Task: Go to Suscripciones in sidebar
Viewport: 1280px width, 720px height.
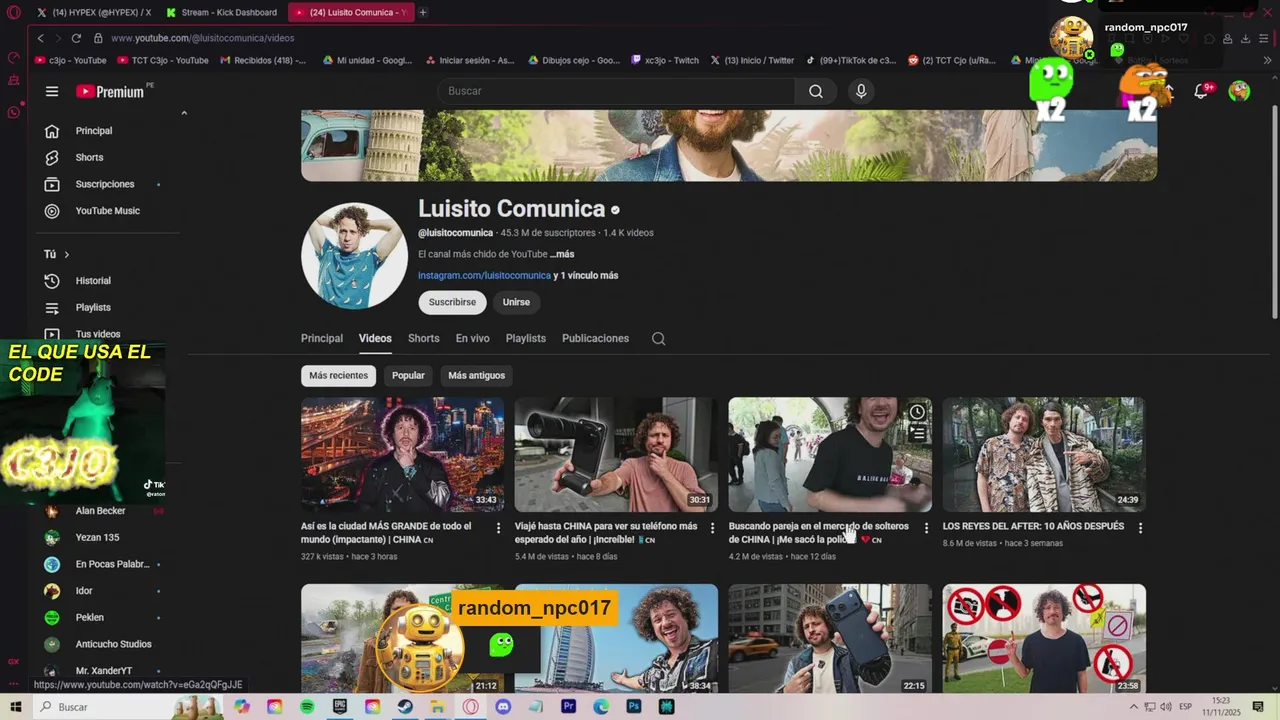Action: click(x=104, y=184)
